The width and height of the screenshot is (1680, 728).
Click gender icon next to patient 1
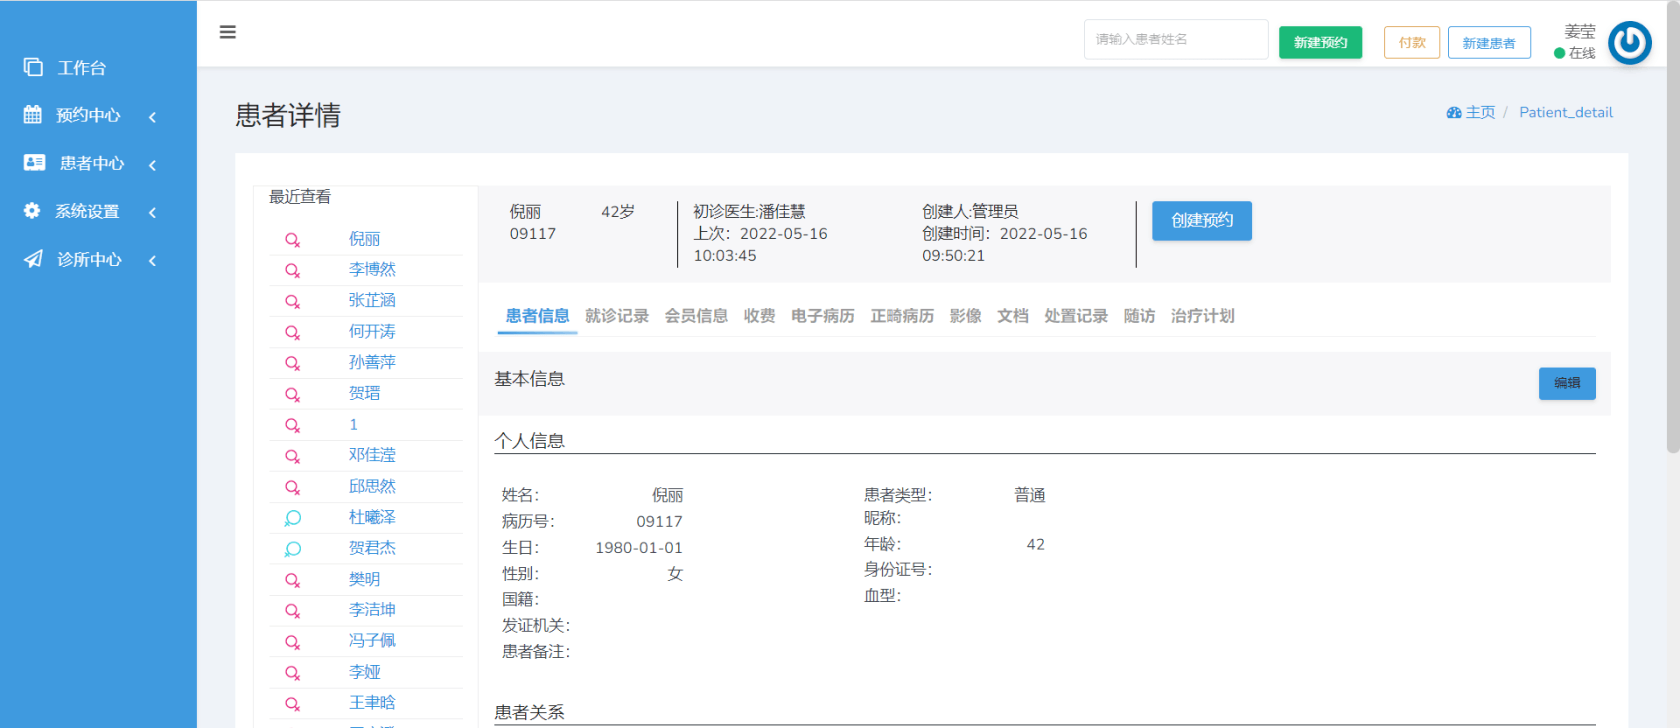tap(292, 425)
